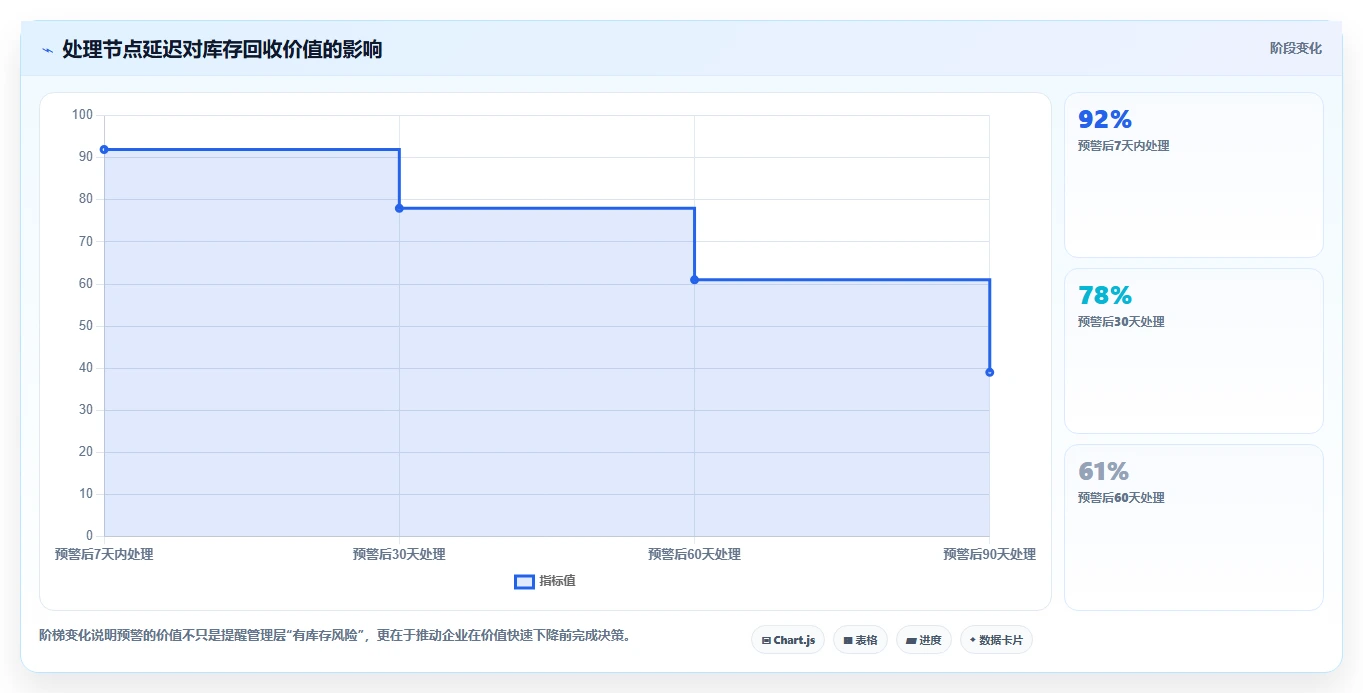Click the x-axis label 预警后30天处理
This screenshot has width=1363, height=693.
click(399, 554)
